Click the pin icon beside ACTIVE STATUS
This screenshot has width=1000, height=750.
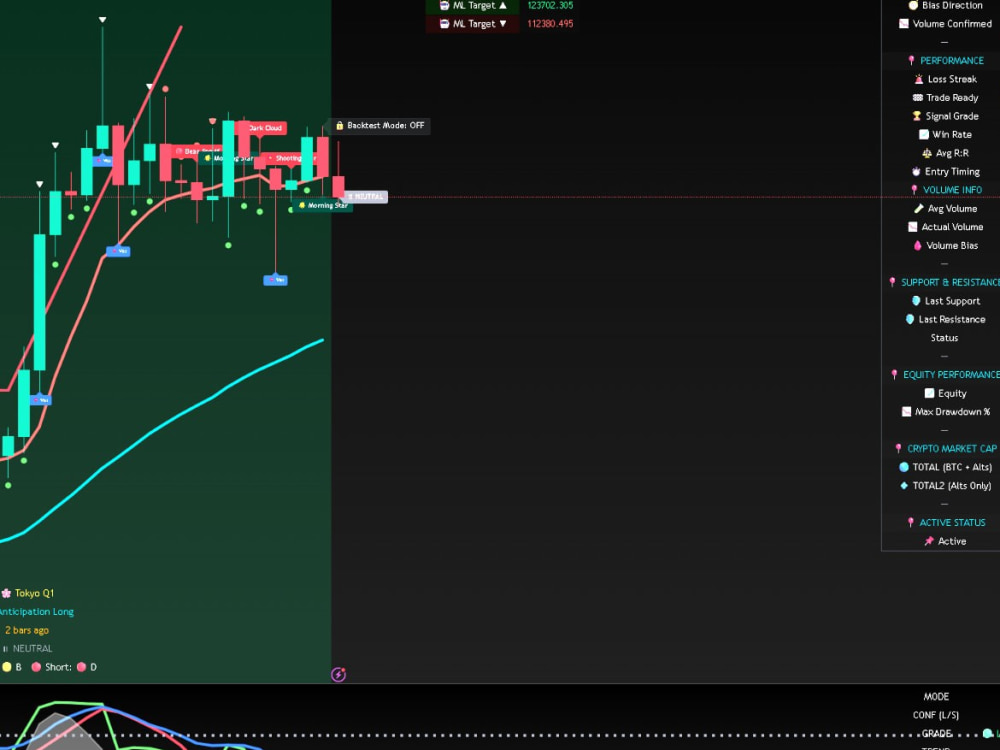point(911,523)
